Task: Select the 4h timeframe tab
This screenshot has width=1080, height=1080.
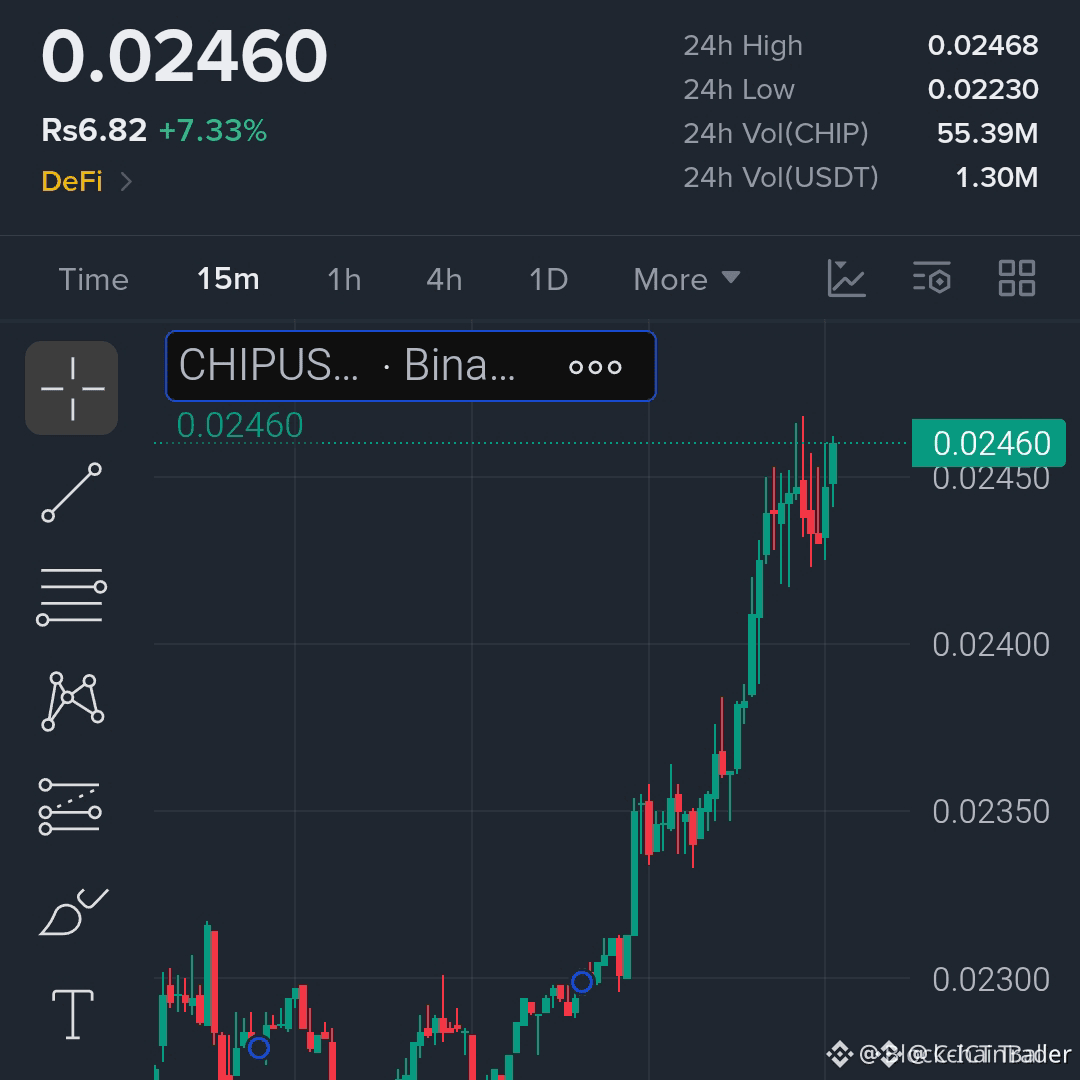Action: [444, 280]
